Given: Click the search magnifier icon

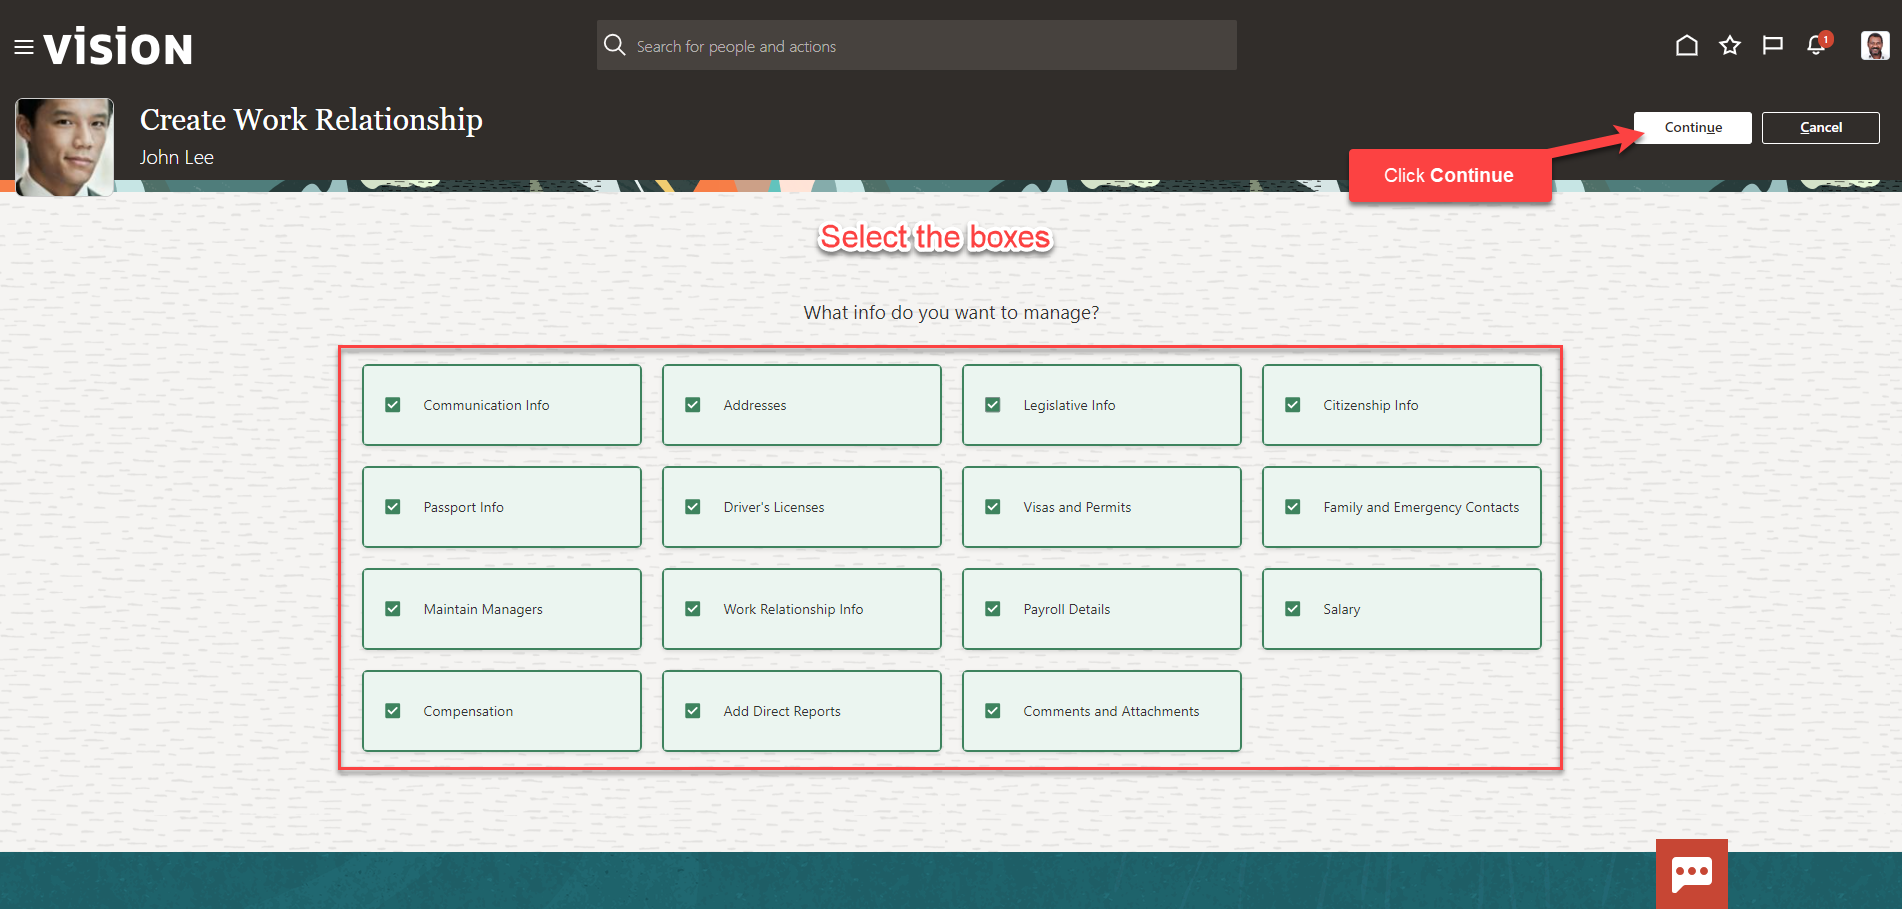Looking at the screenshot, I should point(615,45).
